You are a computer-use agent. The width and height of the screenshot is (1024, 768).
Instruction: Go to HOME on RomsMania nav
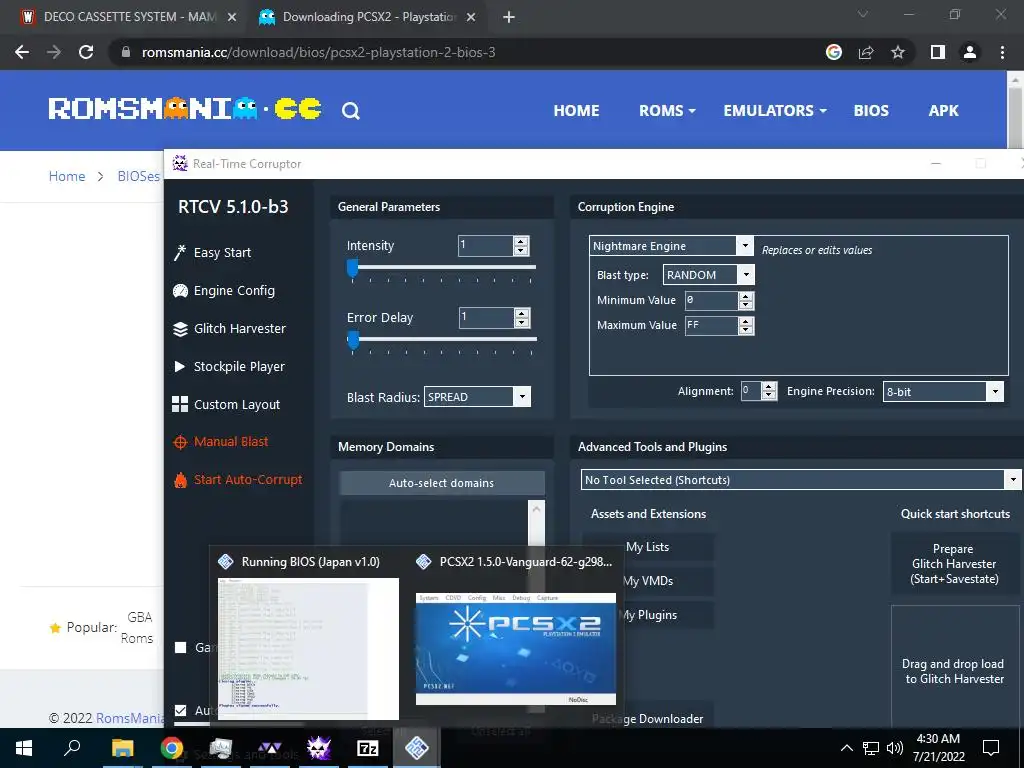576,111
